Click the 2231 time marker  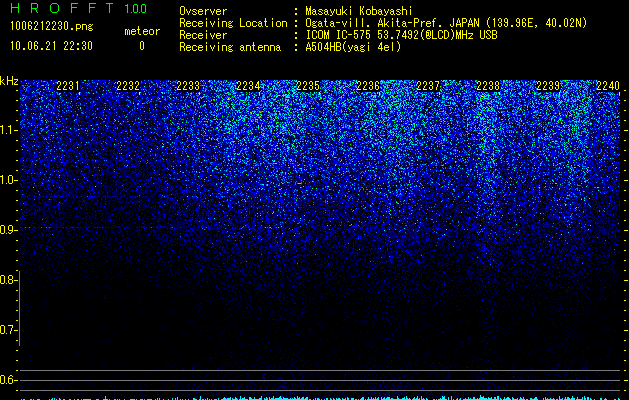pos(68,86)
